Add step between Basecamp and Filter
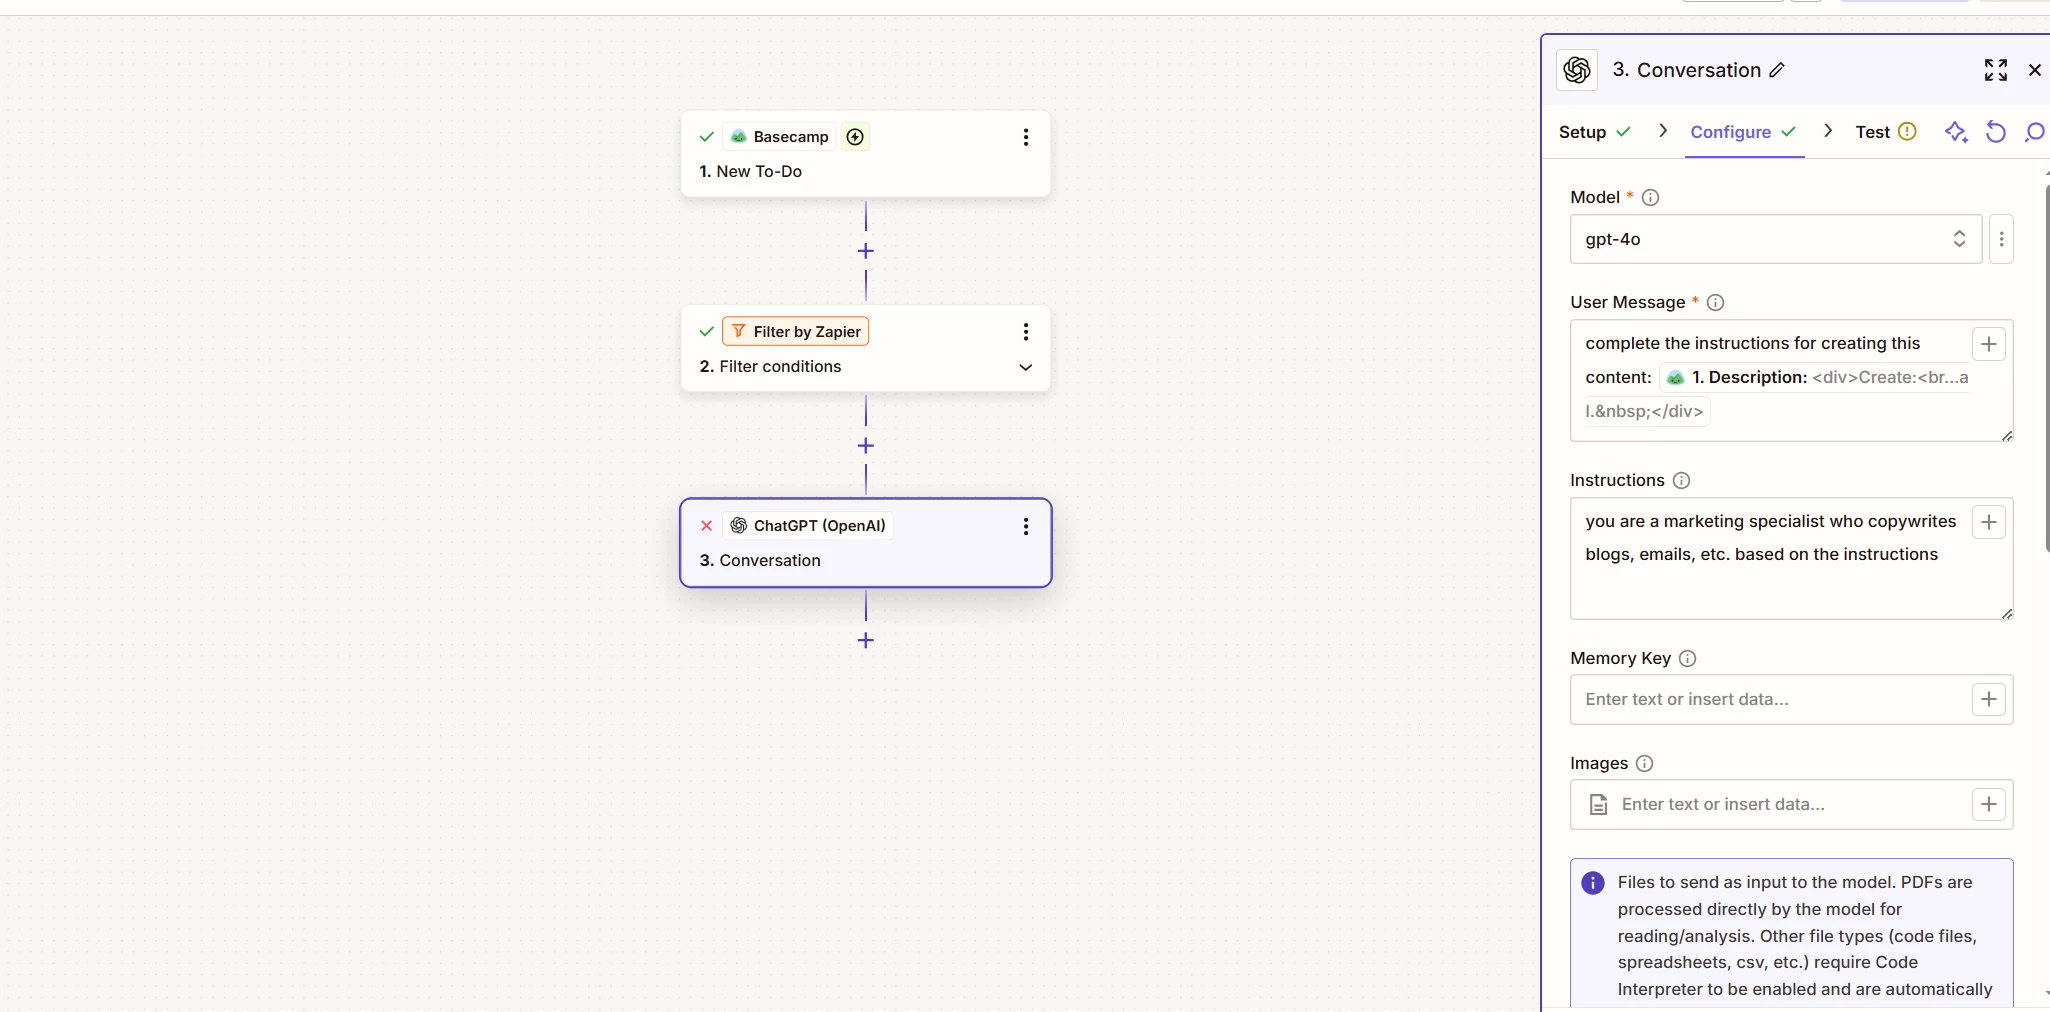This screenshot has width=2050, height=1012. coord(866,251)
